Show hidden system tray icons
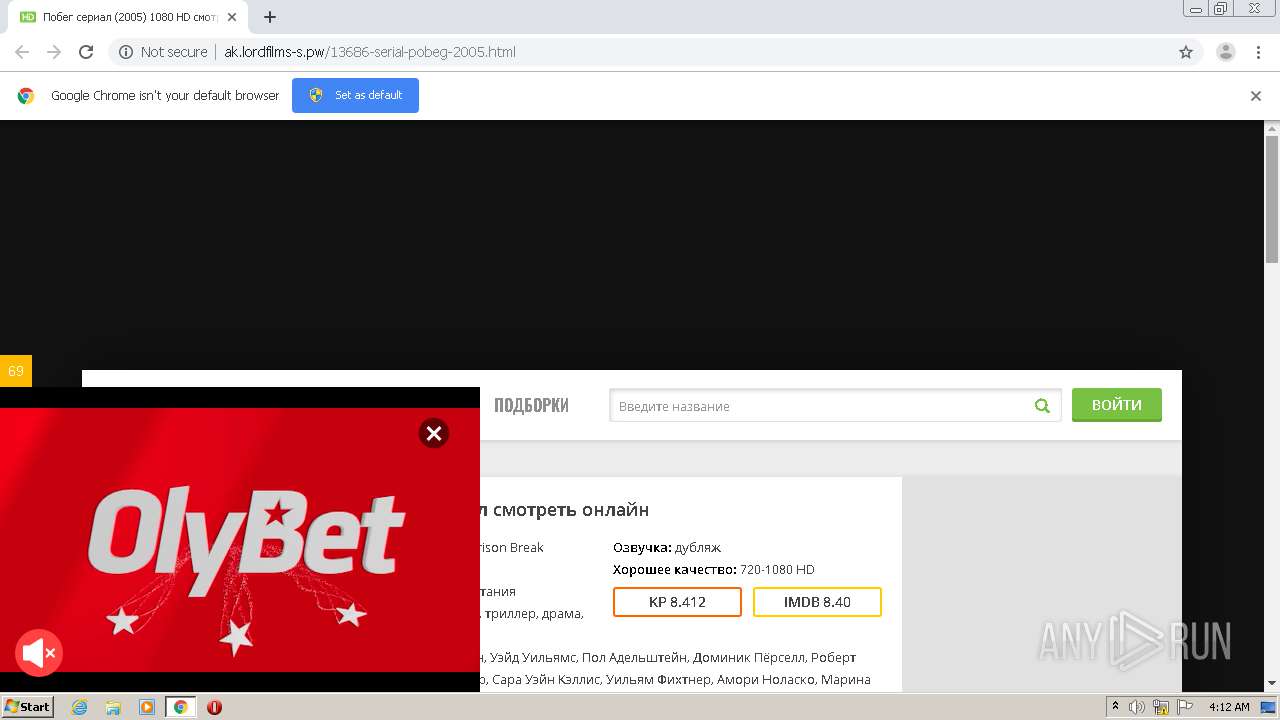This screenshot has width=1280, height=720. click(1116, 707)
